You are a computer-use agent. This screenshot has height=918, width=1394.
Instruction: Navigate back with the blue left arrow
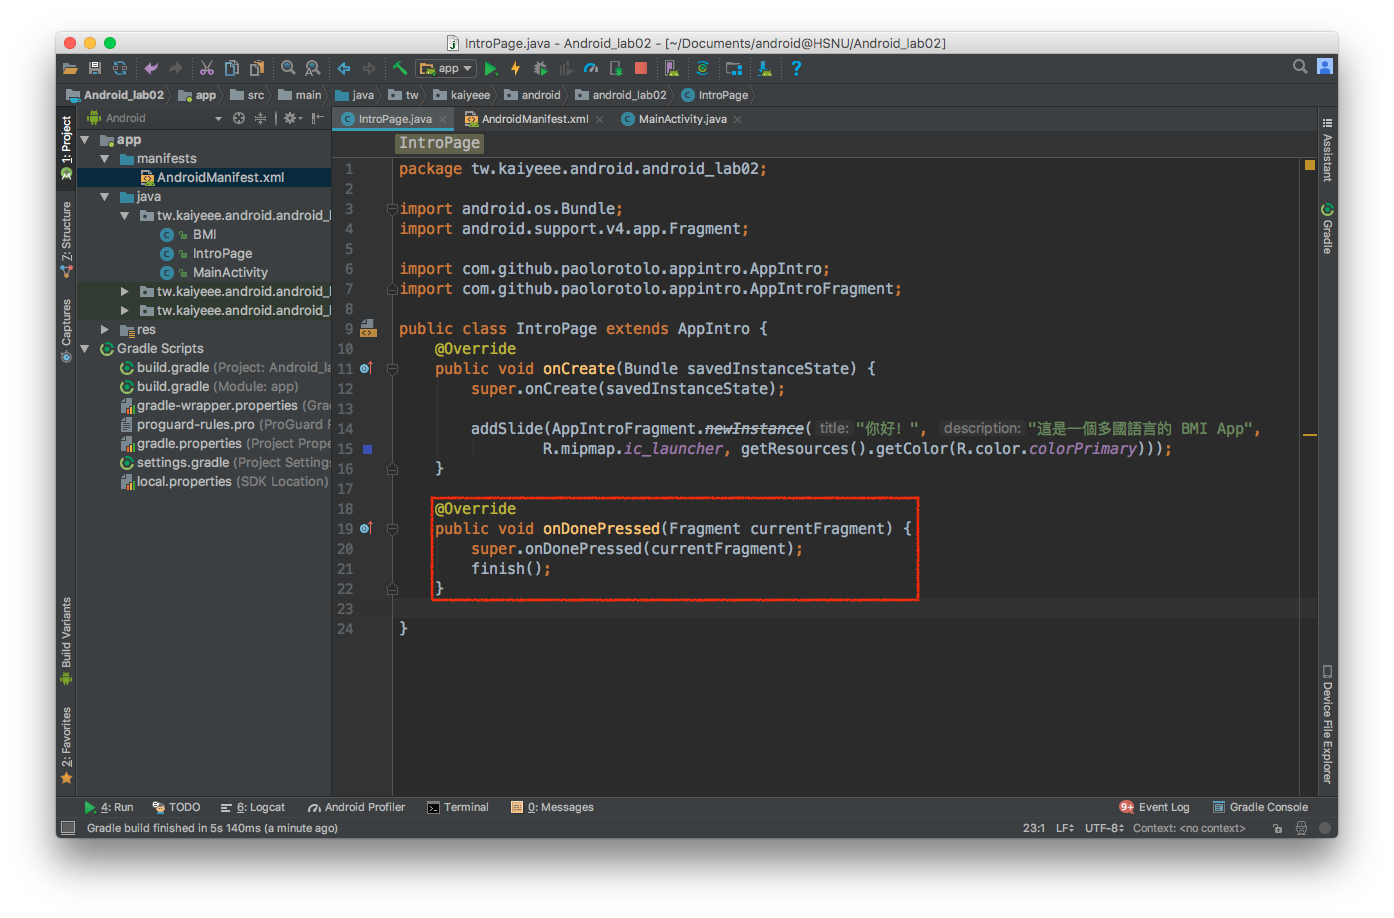click(344, 68)
